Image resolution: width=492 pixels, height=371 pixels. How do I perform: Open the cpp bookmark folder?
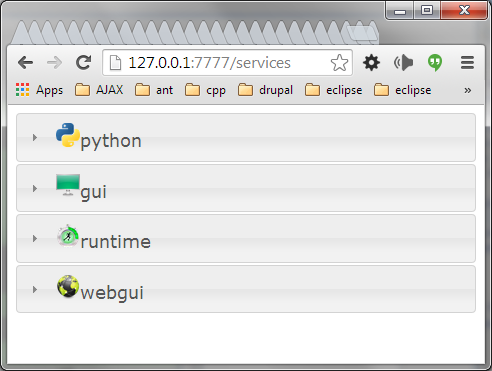[x=205, y=90]
